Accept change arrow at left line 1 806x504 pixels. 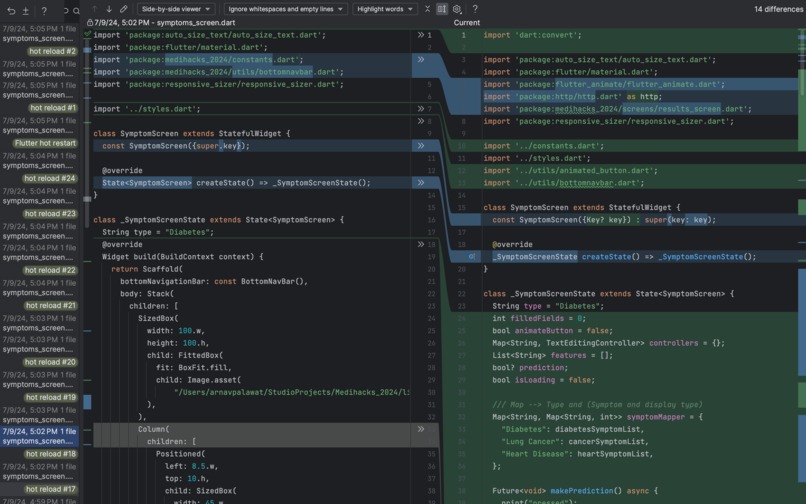click(x=420, y=35)
